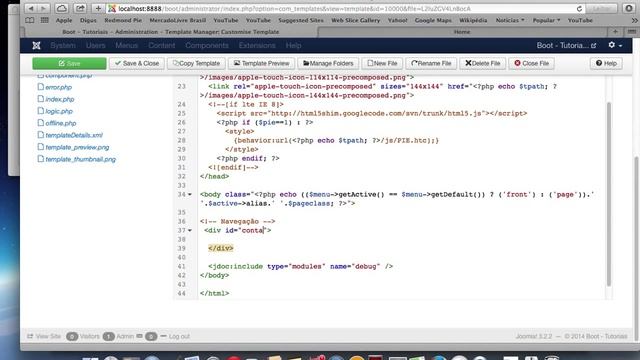Screen dimensions: 640x360
Task: Reload the page via reload icon
Action: click(x=579, y=9)
